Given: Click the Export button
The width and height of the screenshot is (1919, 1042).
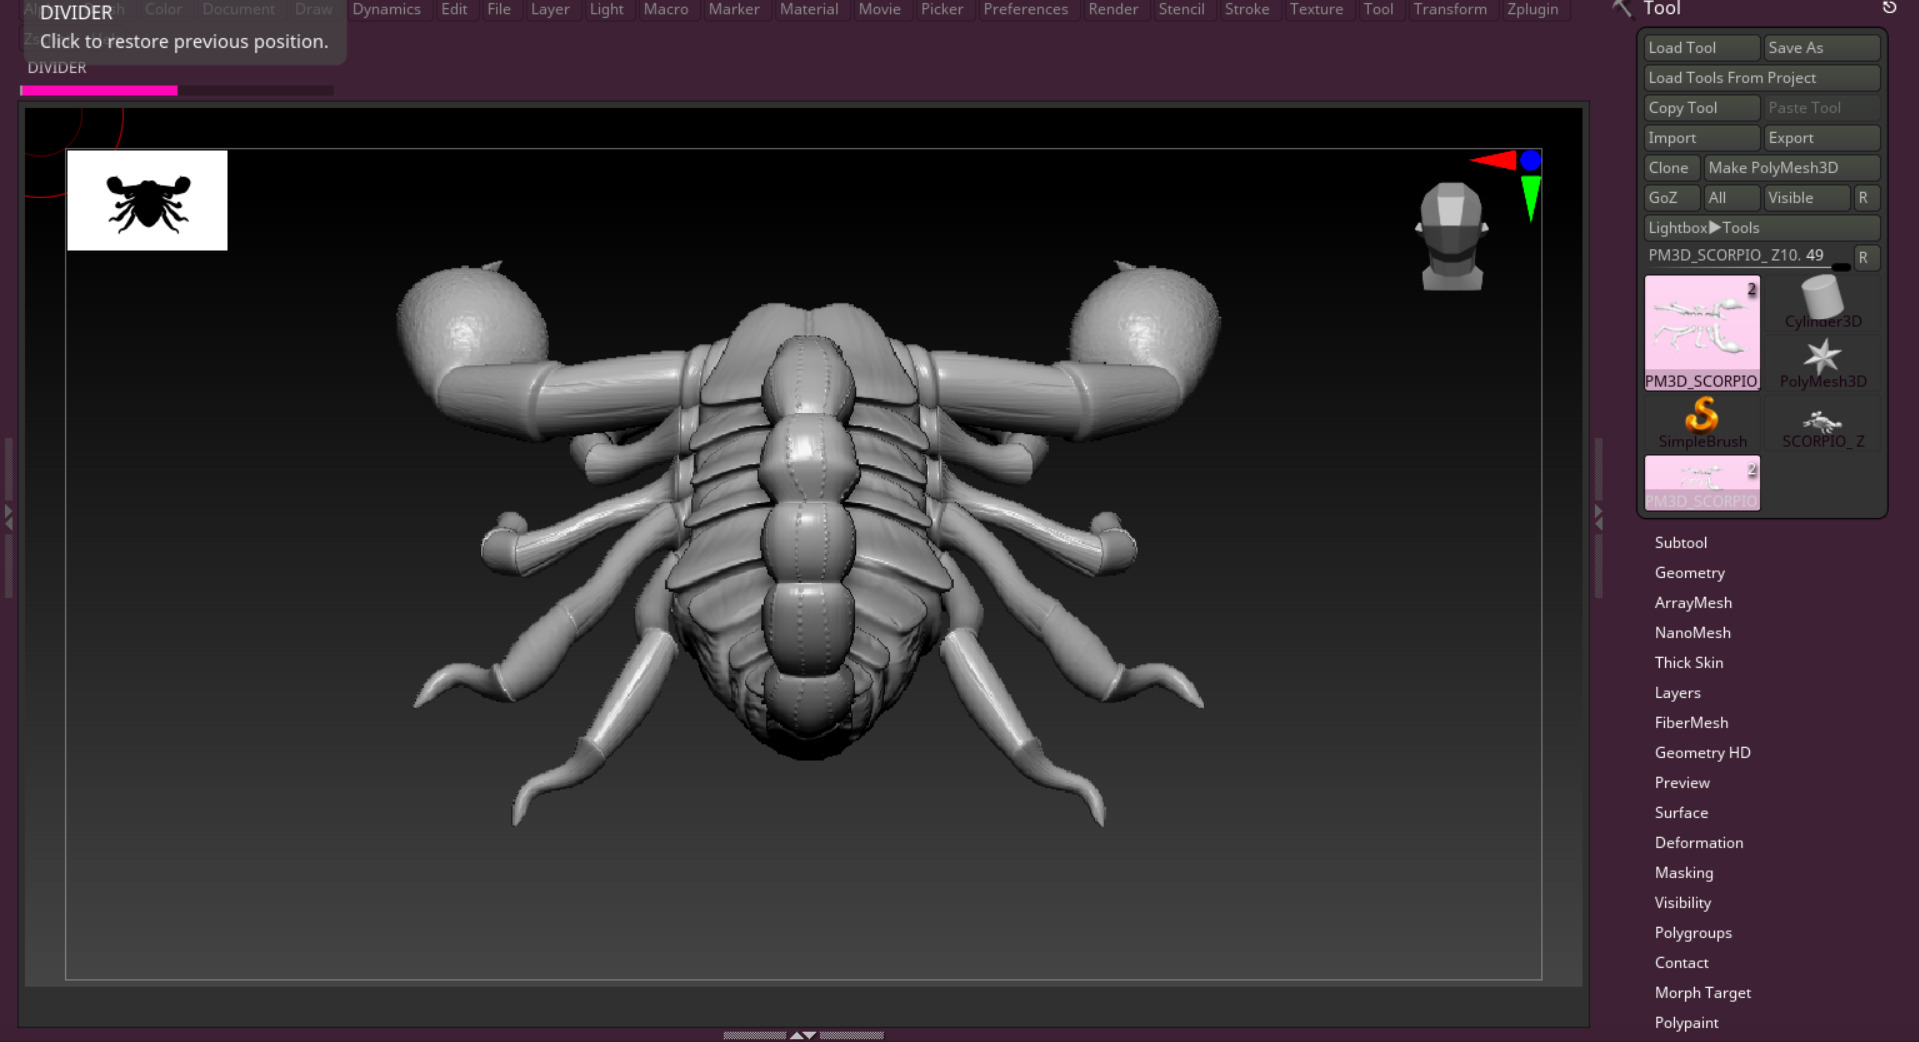Looking at the screenshot, I should [1822, 138].
